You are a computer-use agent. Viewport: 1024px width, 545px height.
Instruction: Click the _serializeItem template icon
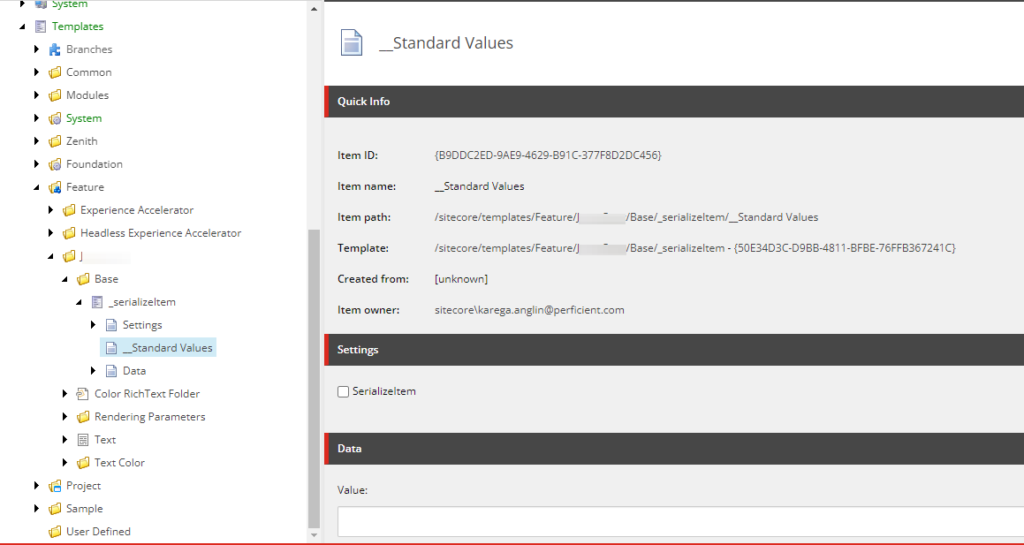pos(97,302)
